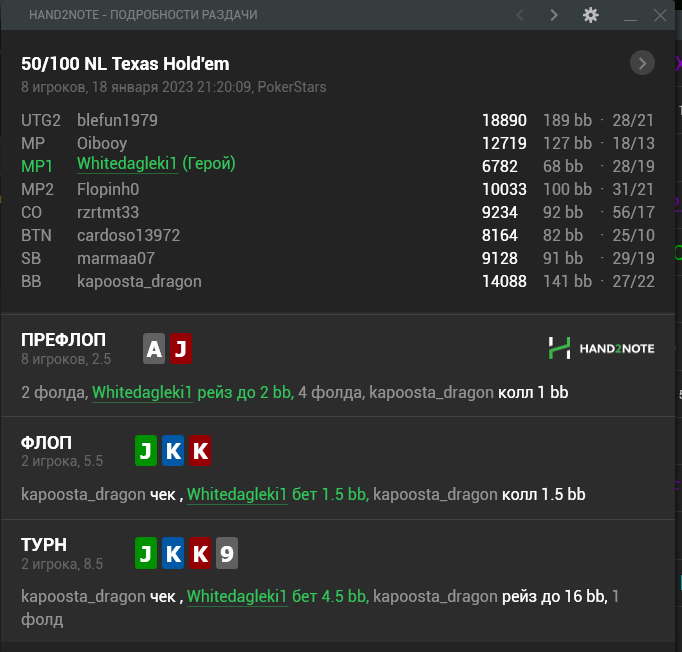Click the green Jack card on the flop
Image resolution: width=682 pixels, height=652 pixels.
146,451
